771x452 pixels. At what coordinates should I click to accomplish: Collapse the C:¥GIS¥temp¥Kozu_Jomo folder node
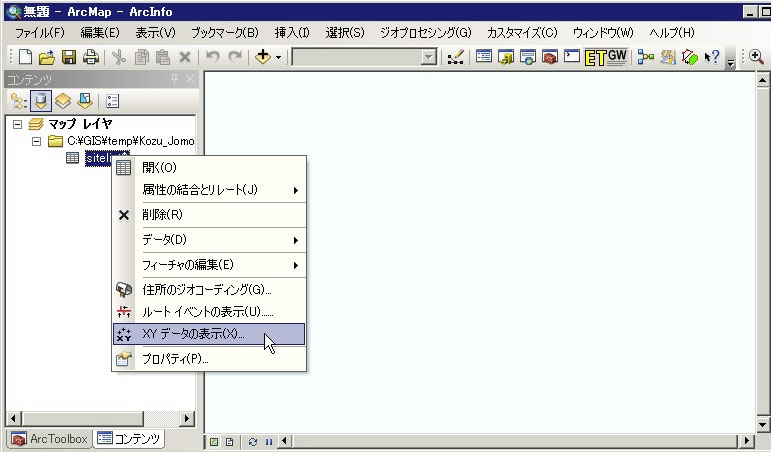[36, 142]
